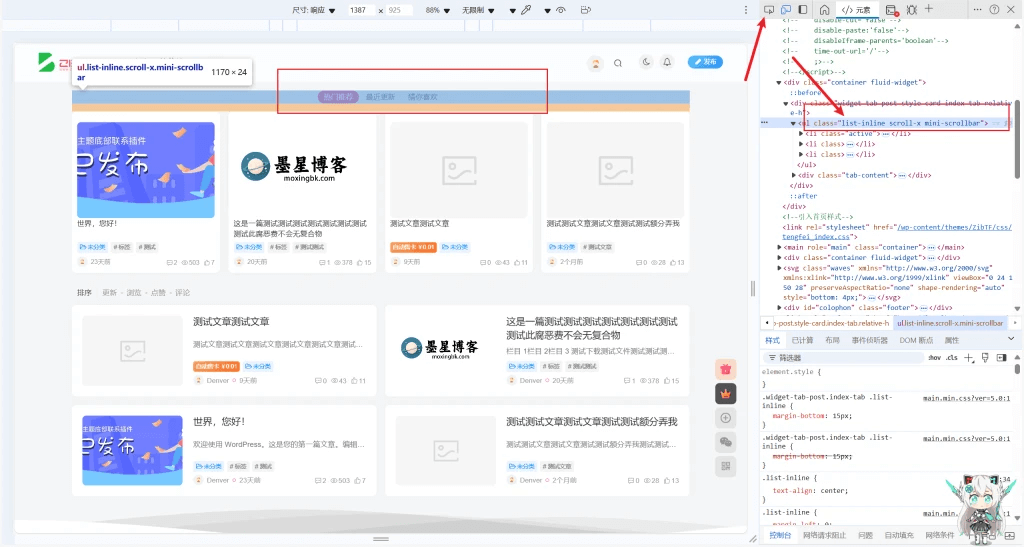Switch to the 已计算 Computed tab
This screenshot has width=1024, height=547.
tap(802, 341)
